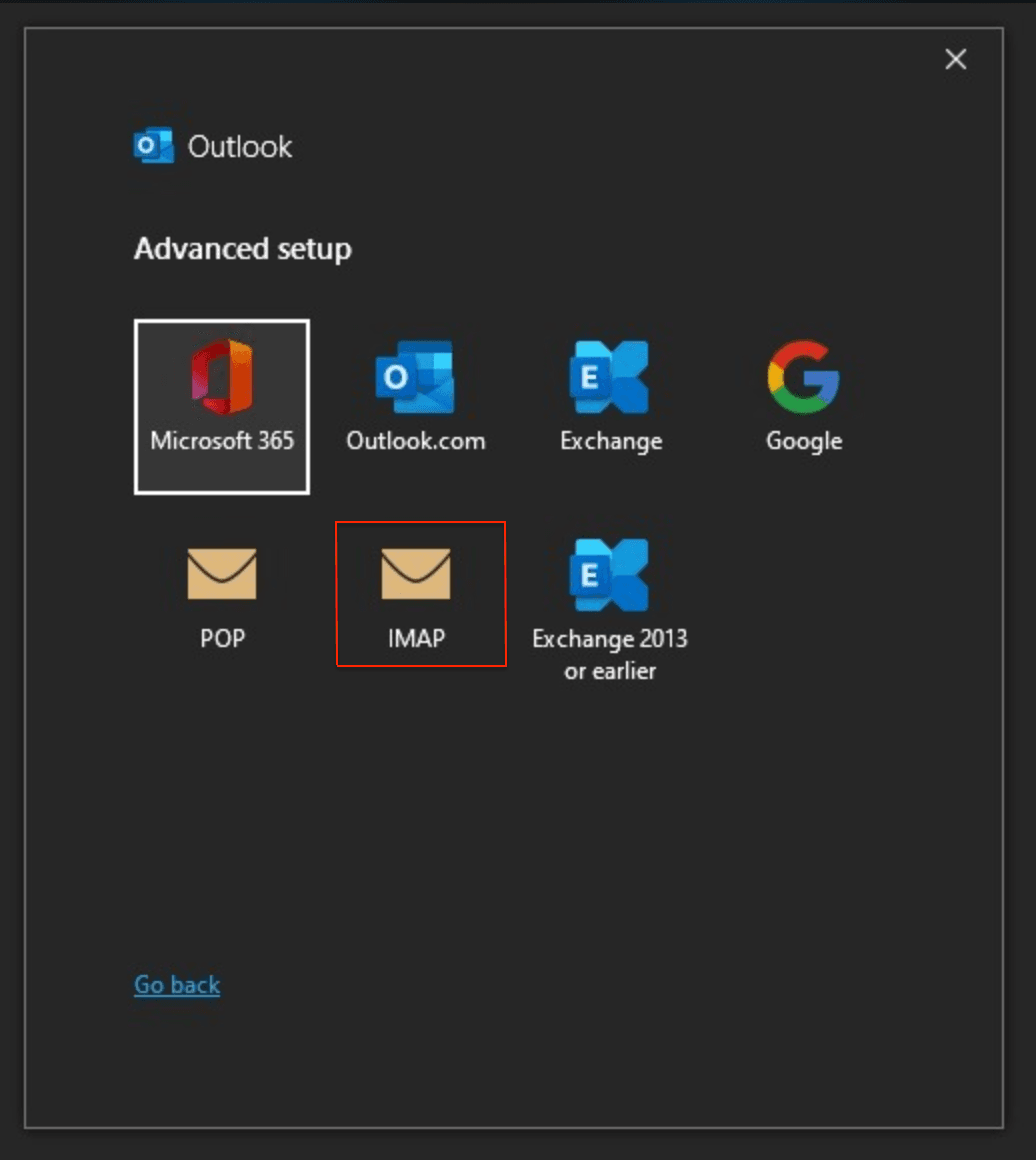
Task: Pick the Exchange account icon
Action: [x=609, y=376]
